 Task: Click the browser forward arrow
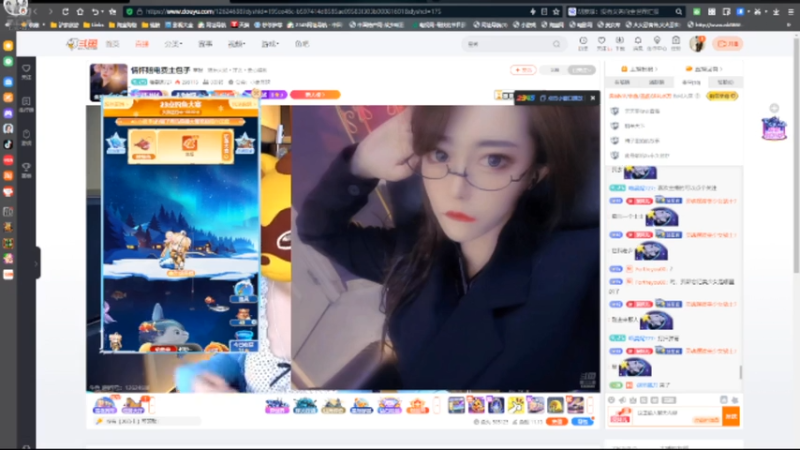[x=50, y=11]
